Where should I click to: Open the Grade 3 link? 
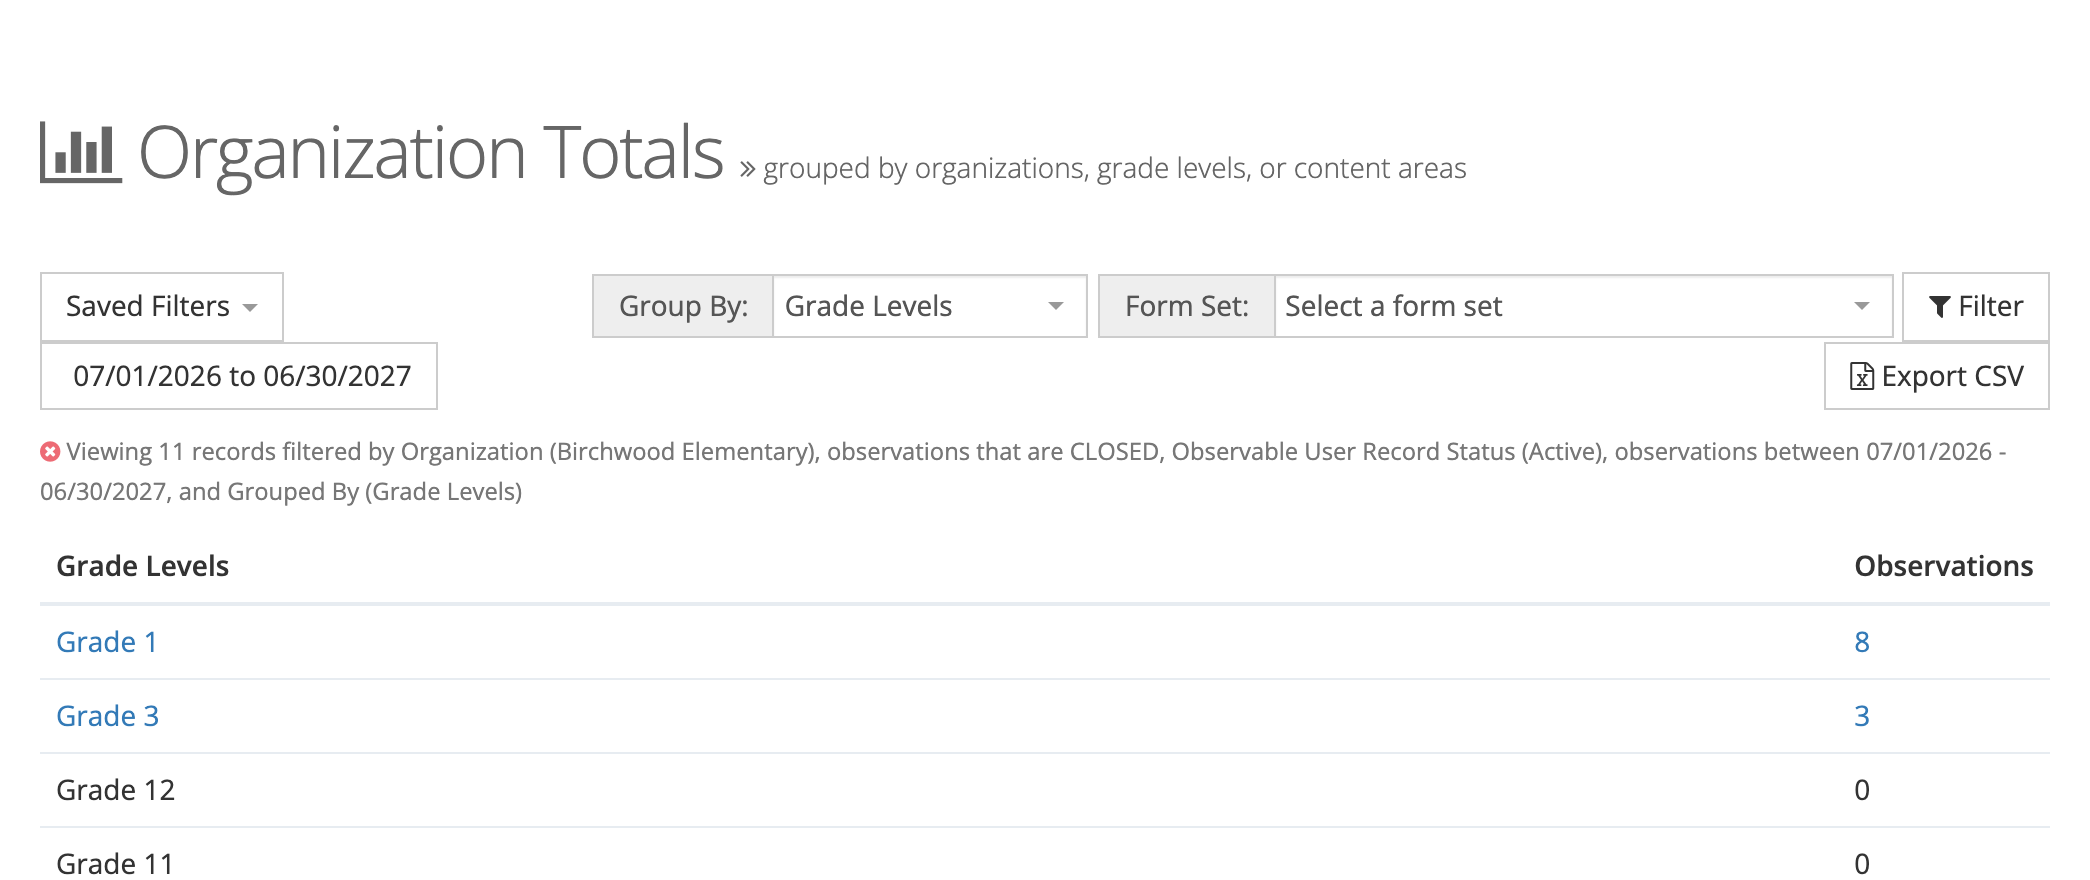click(x=108, y=716)
